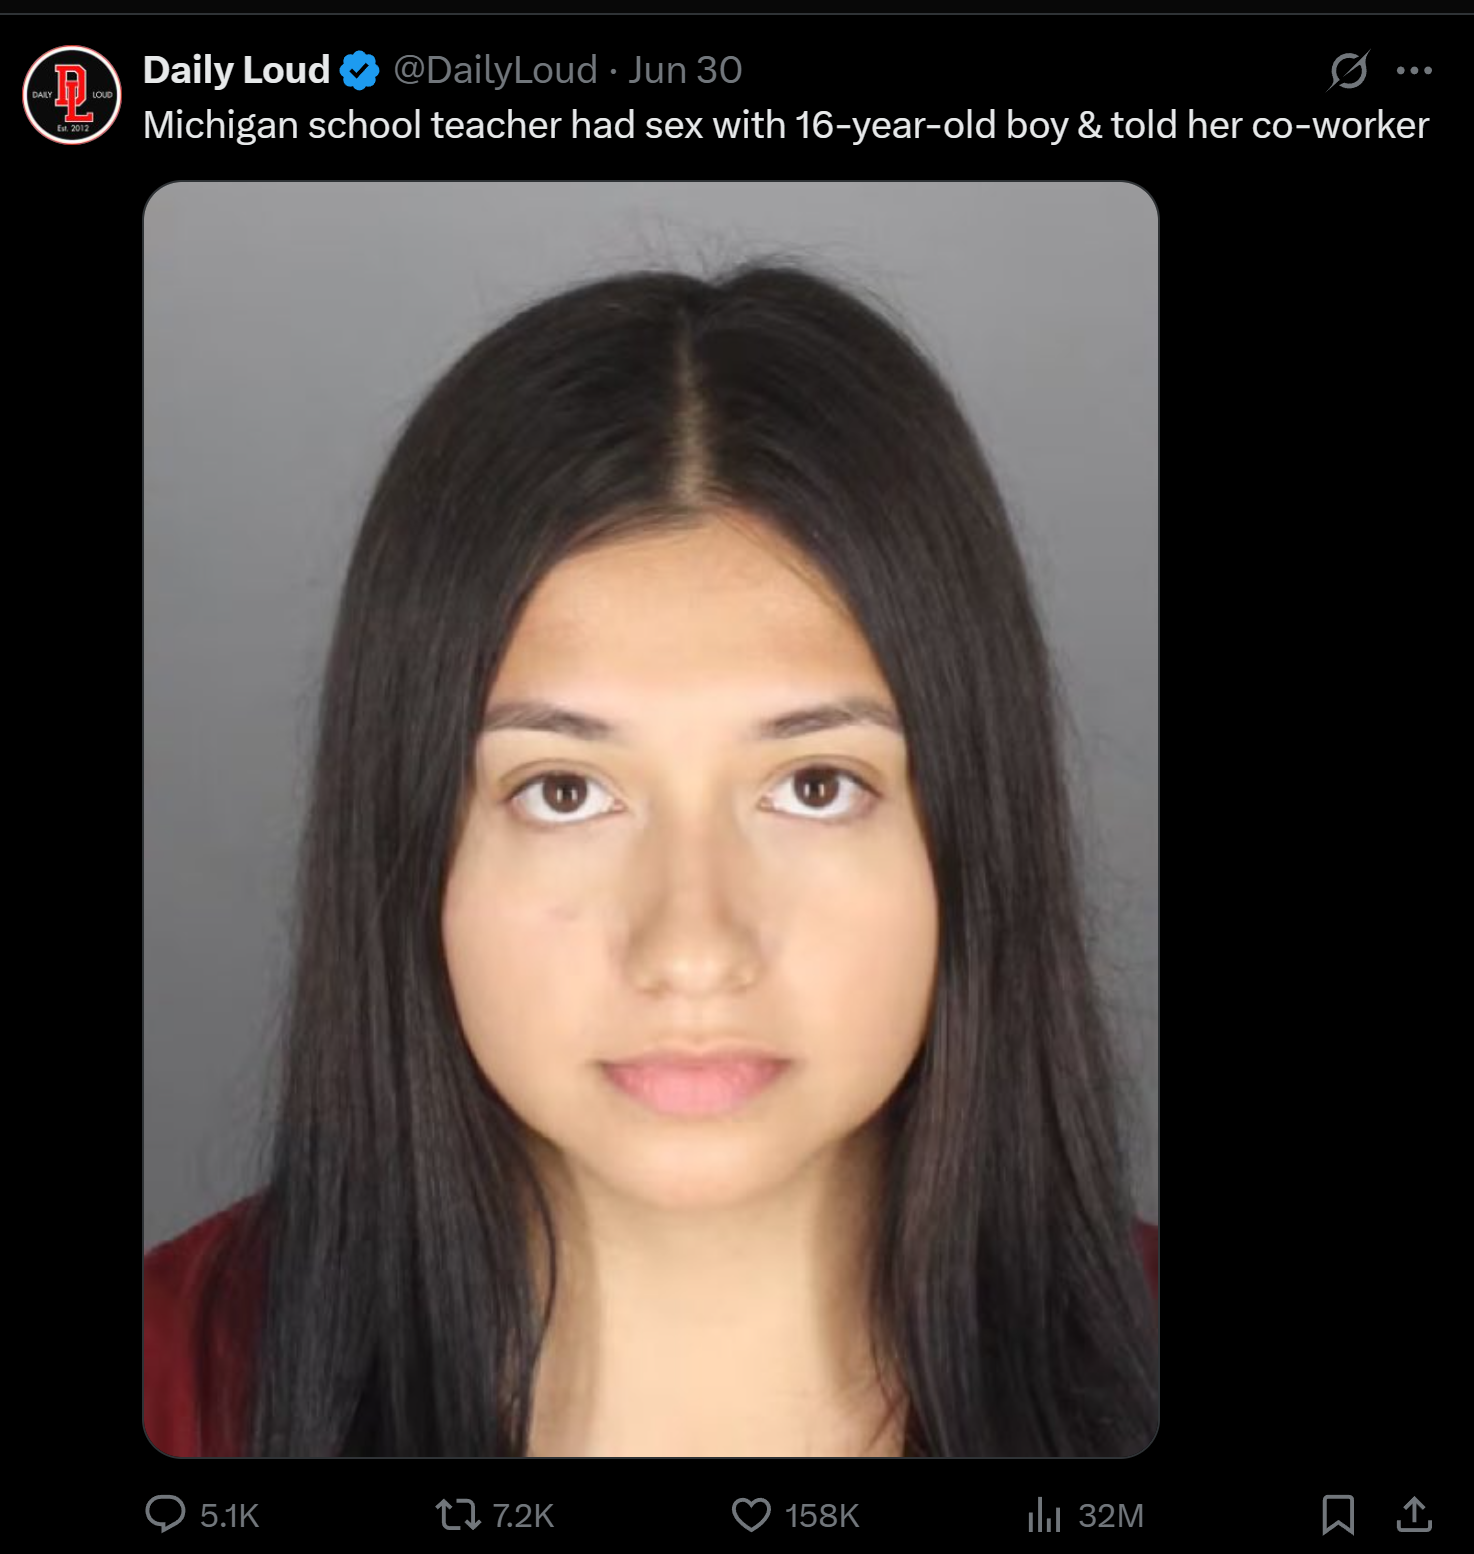This screenshot has height=1554, width=1474.
Task: Bookmark this post
Action: (1338, 1514)
